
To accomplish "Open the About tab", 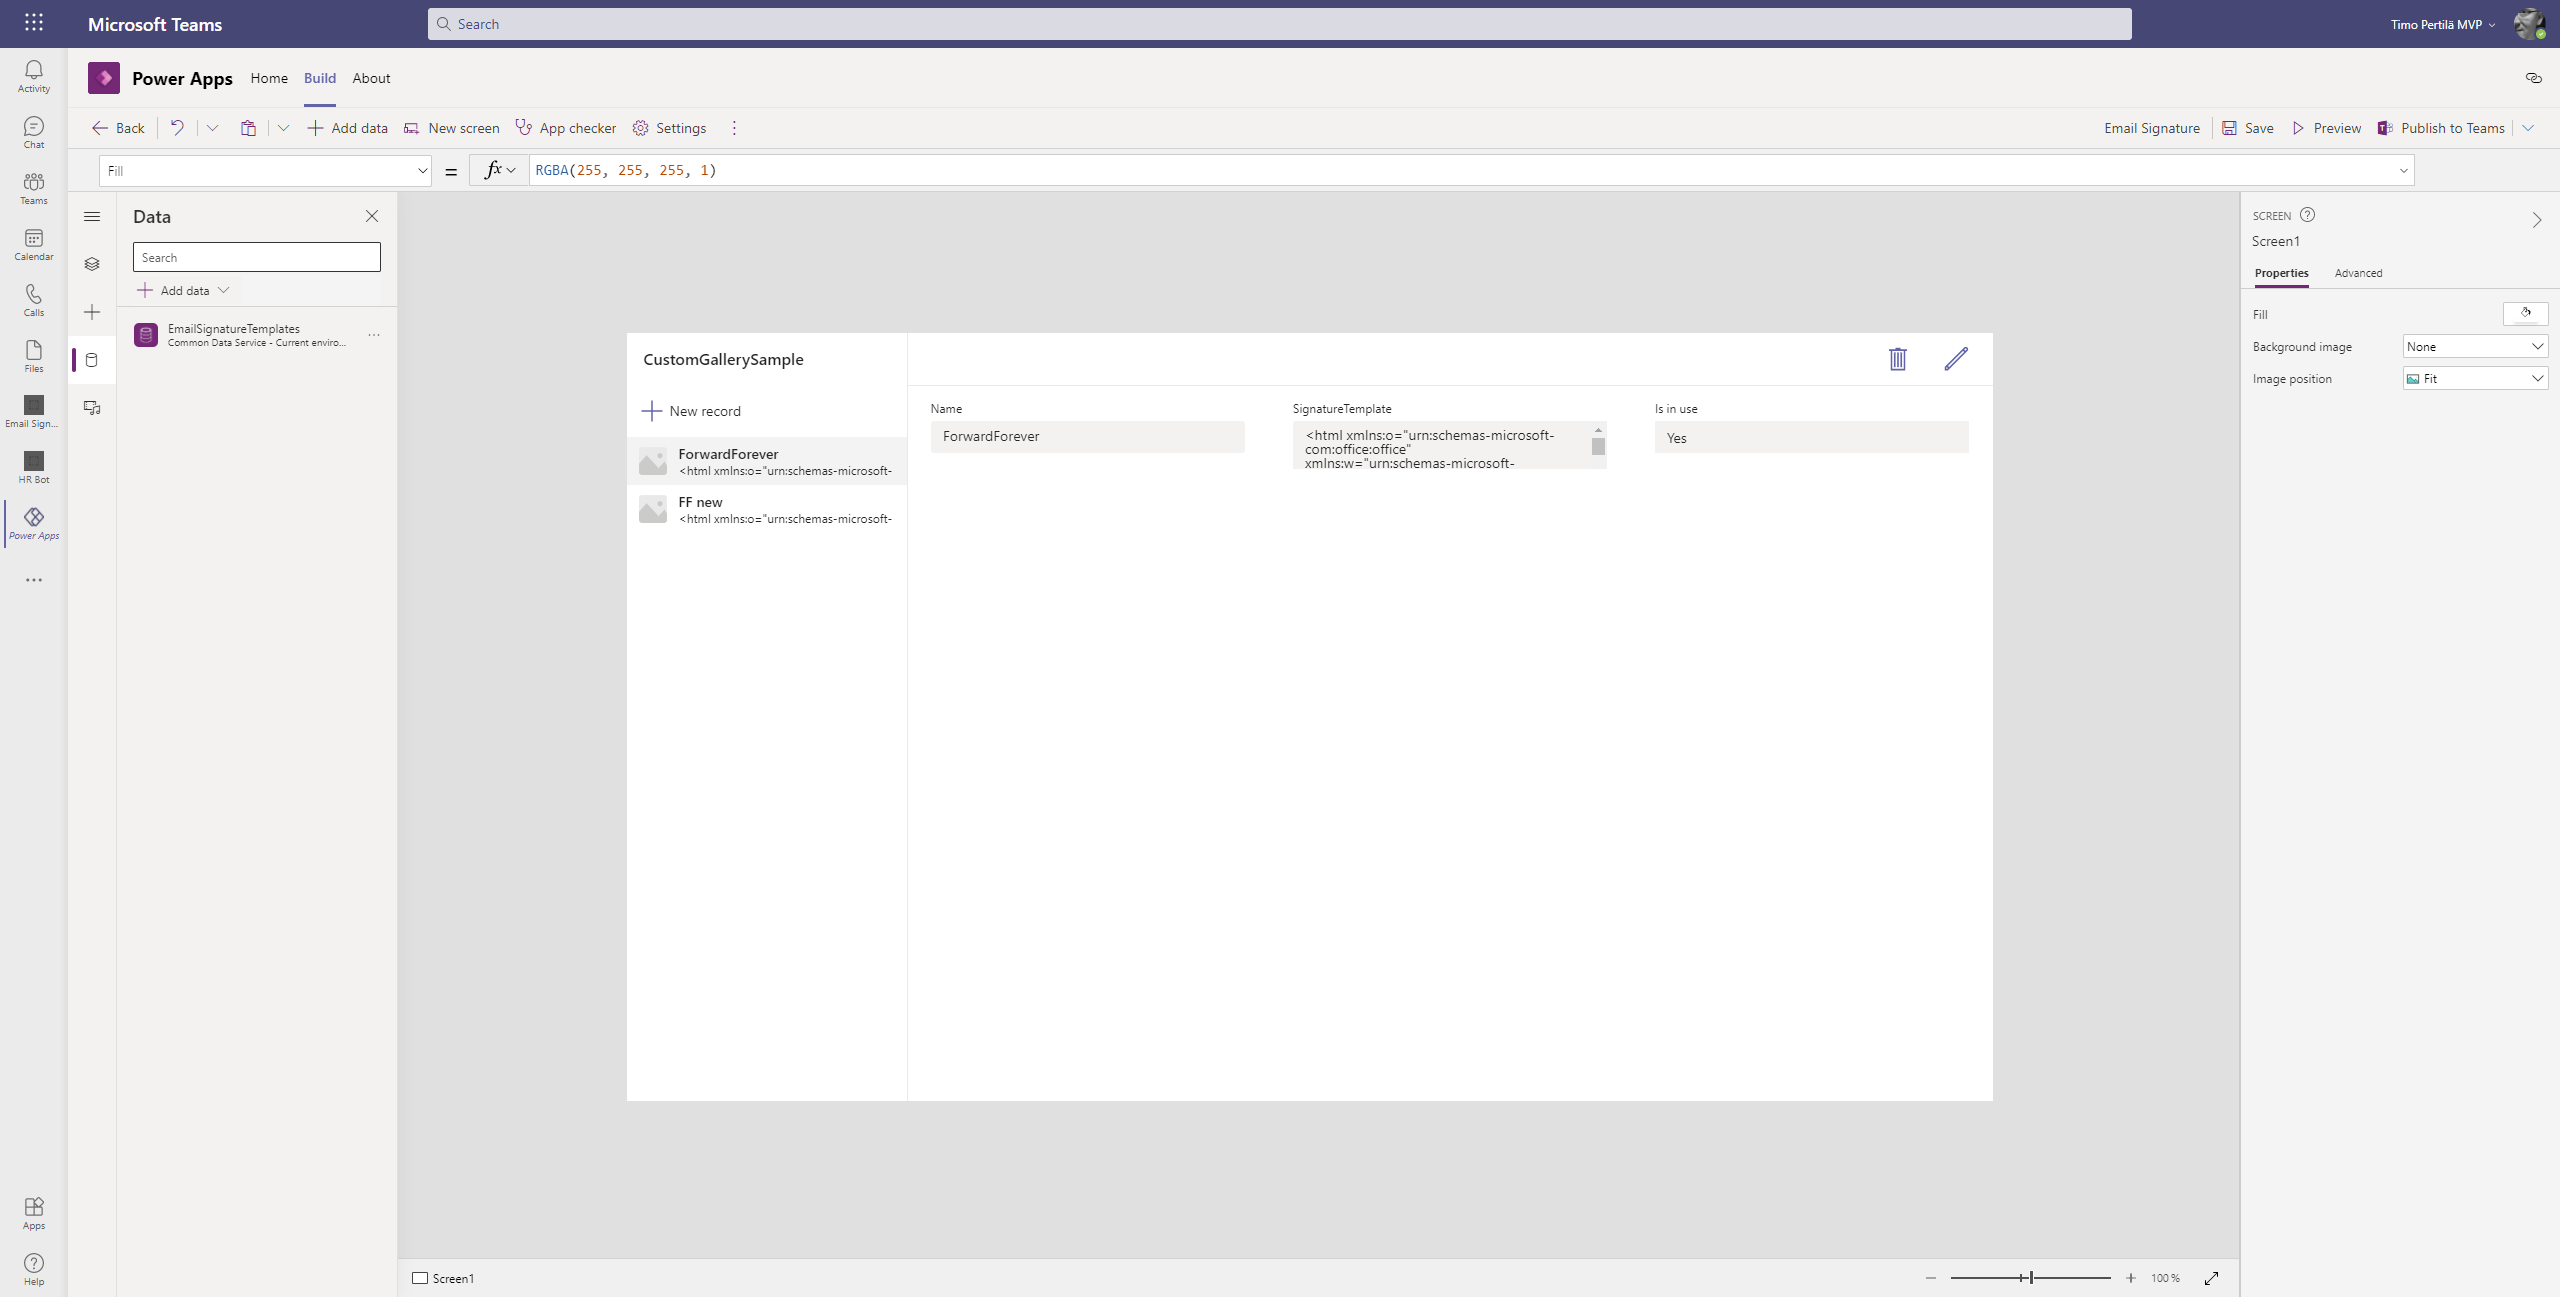I will pos(371,78).
